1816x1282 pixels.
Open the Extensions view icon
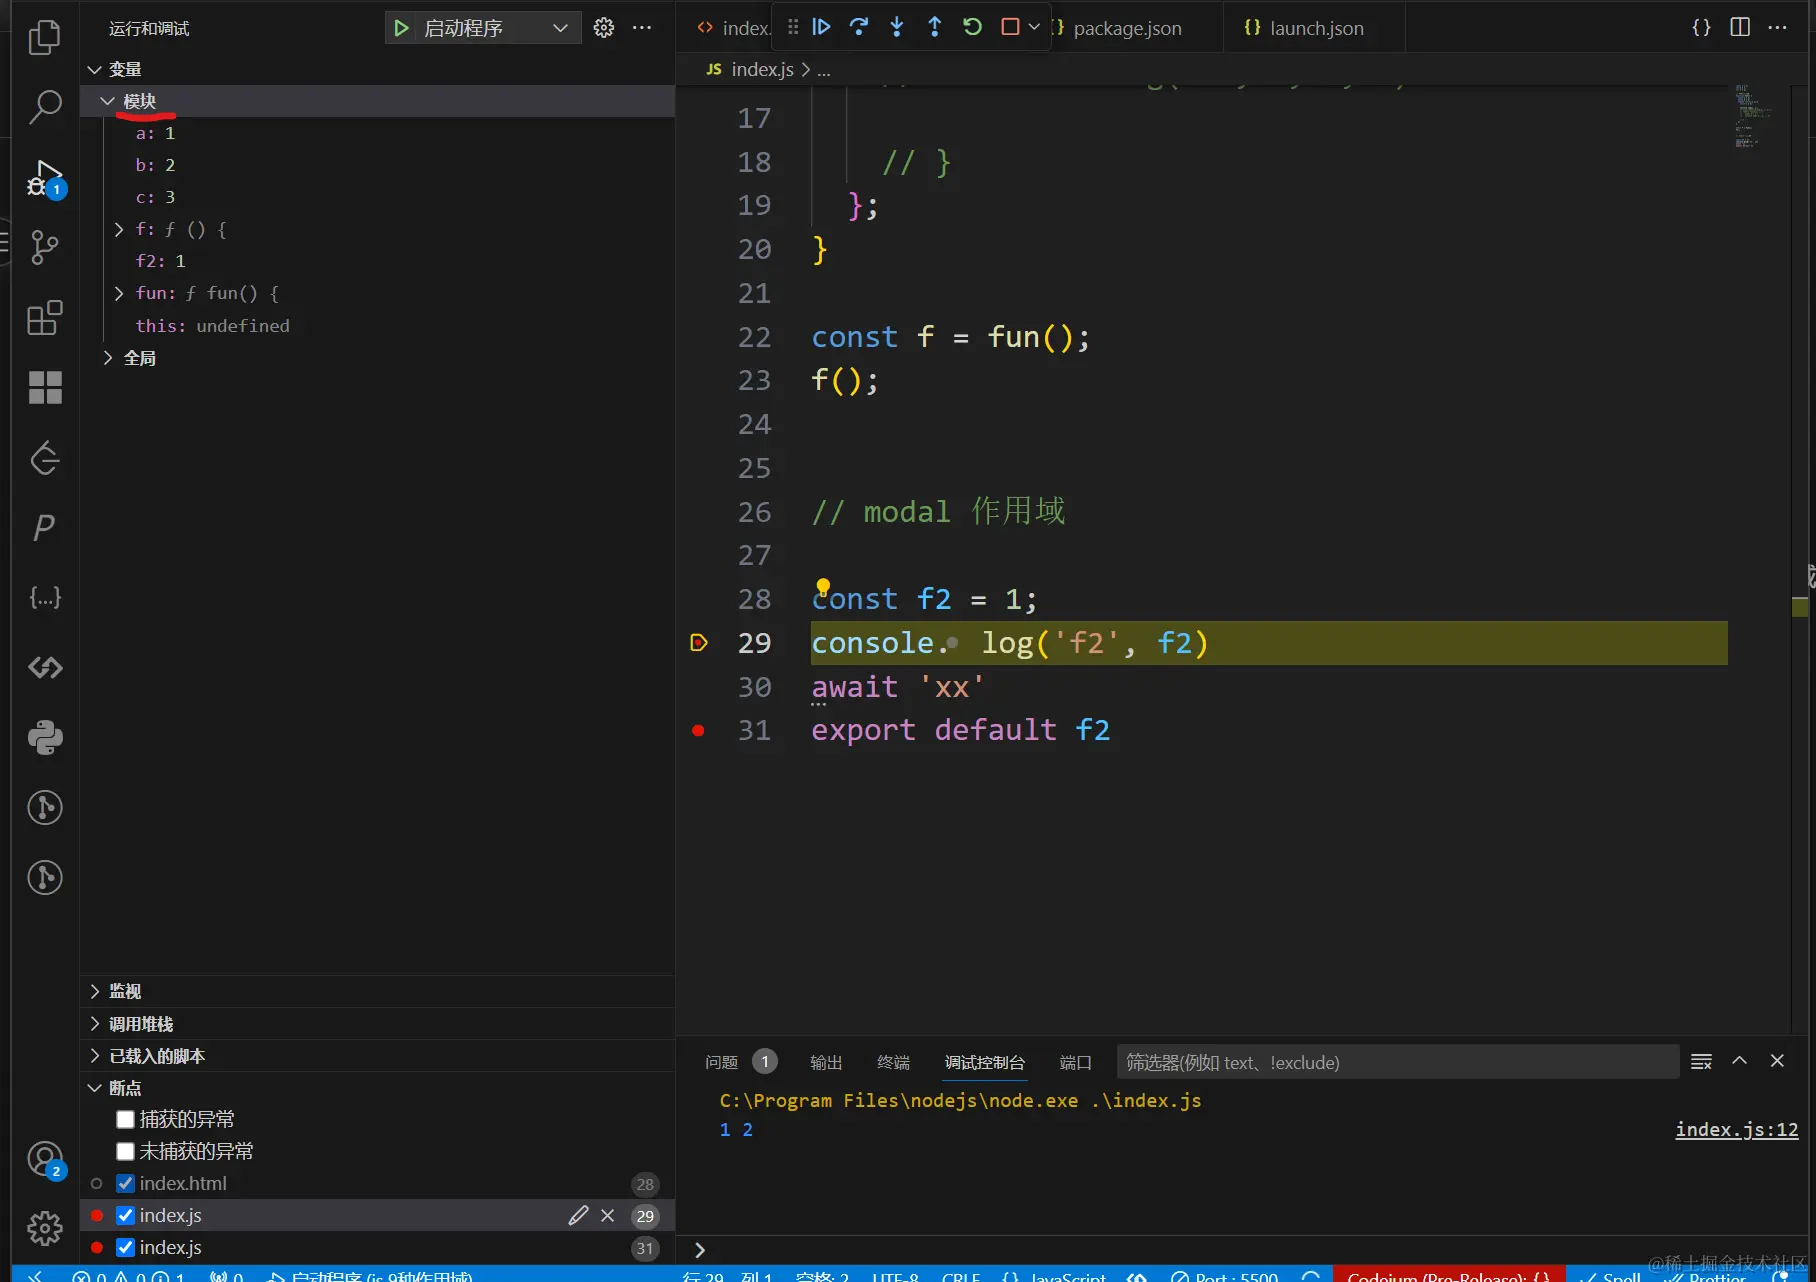coord(44,318)
